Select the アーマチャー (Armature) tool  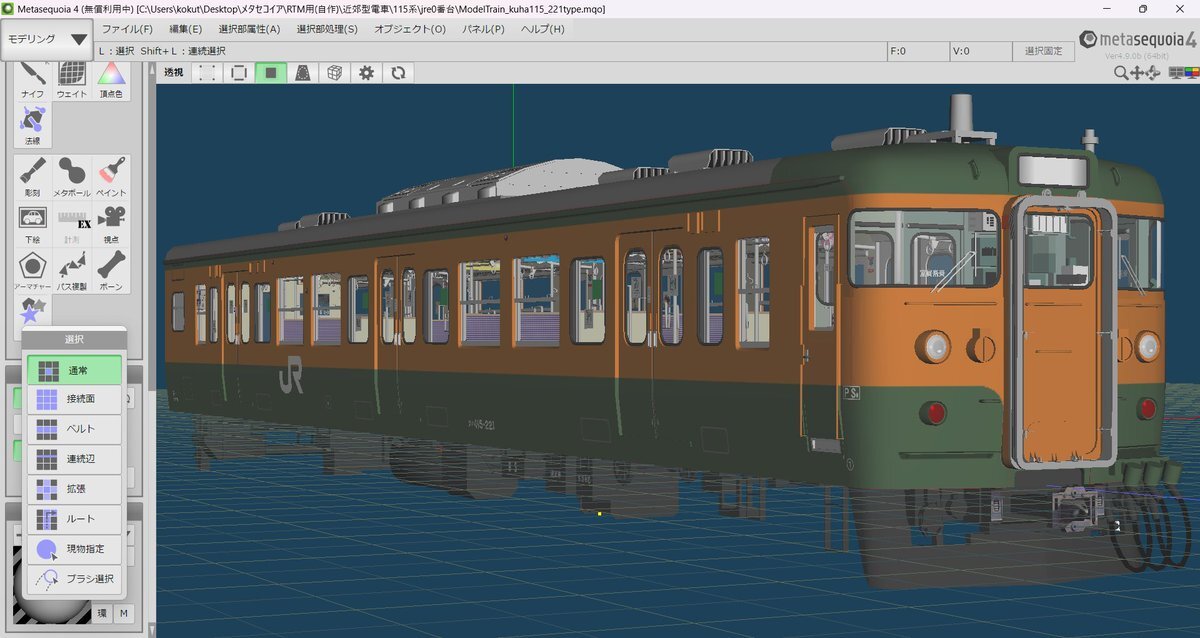point(33,271)
